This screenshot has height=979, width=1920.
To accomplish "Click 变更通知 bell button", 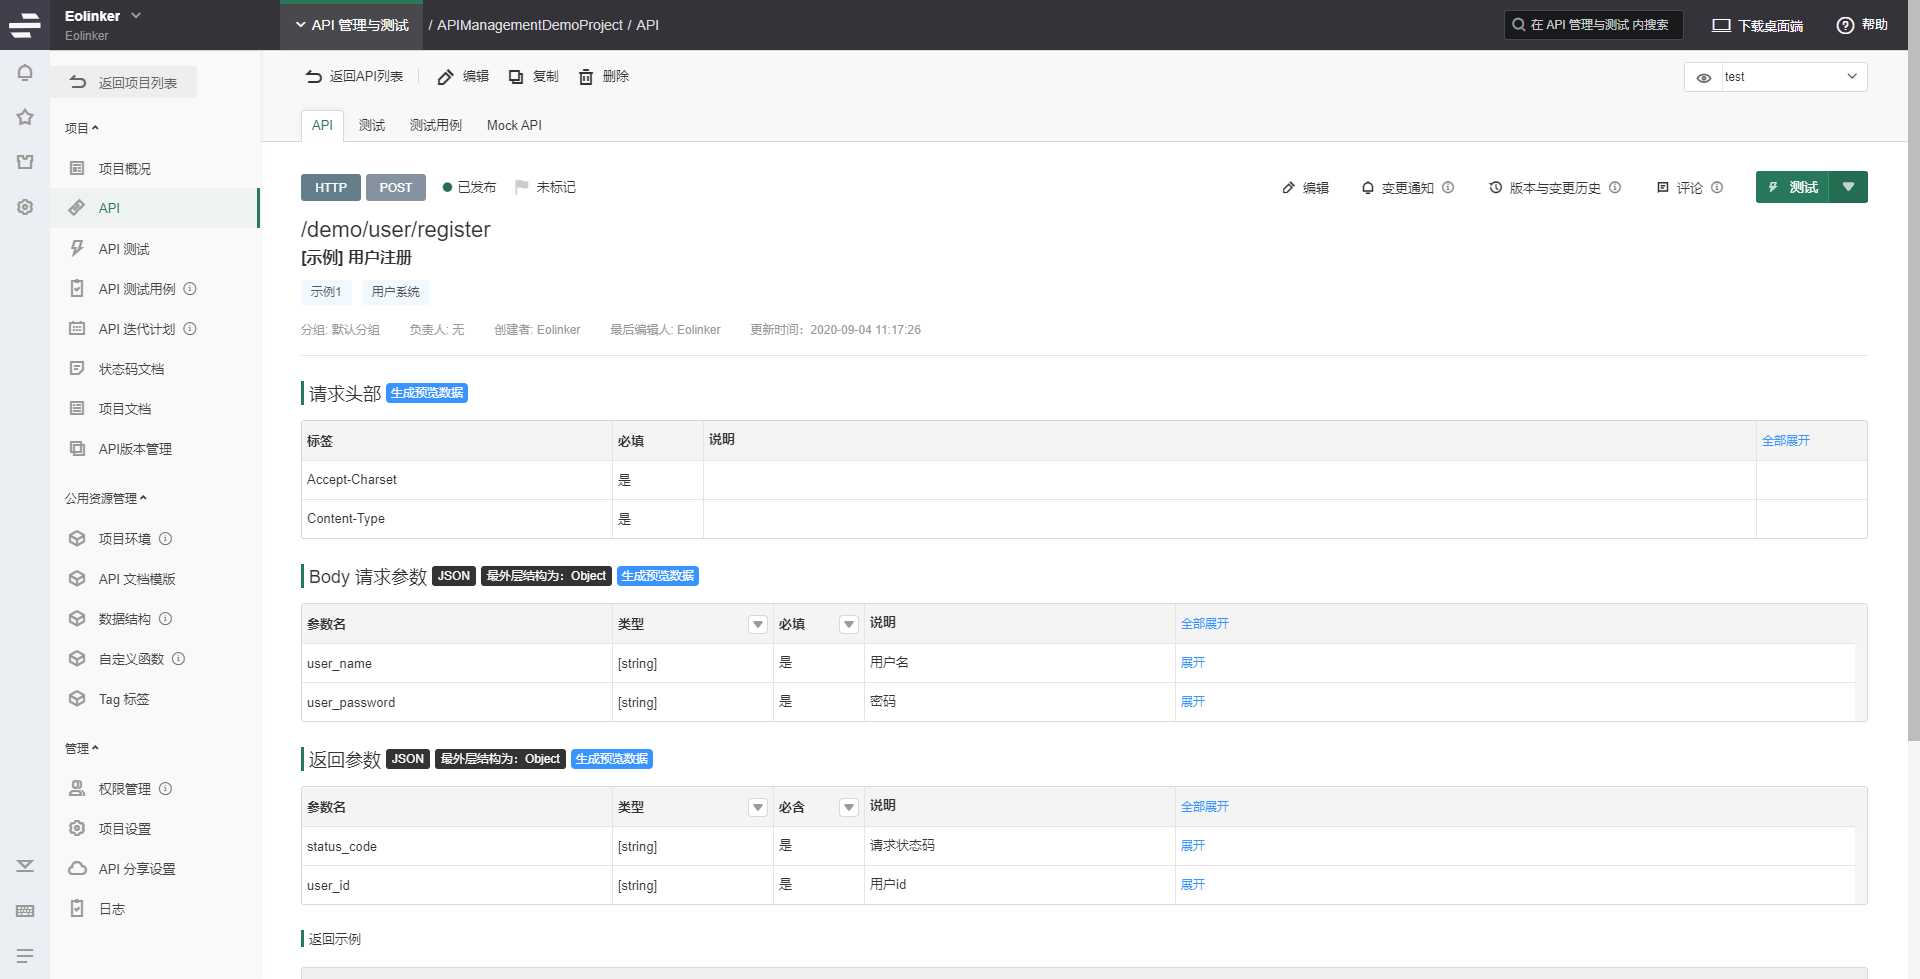I will pos(1397,187).
